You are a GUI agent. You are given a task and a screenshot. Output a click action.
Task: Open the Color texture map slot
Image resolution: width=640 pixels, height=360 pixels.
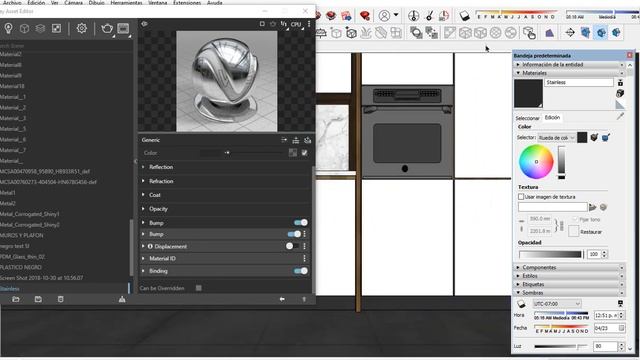tap(293, 153)
